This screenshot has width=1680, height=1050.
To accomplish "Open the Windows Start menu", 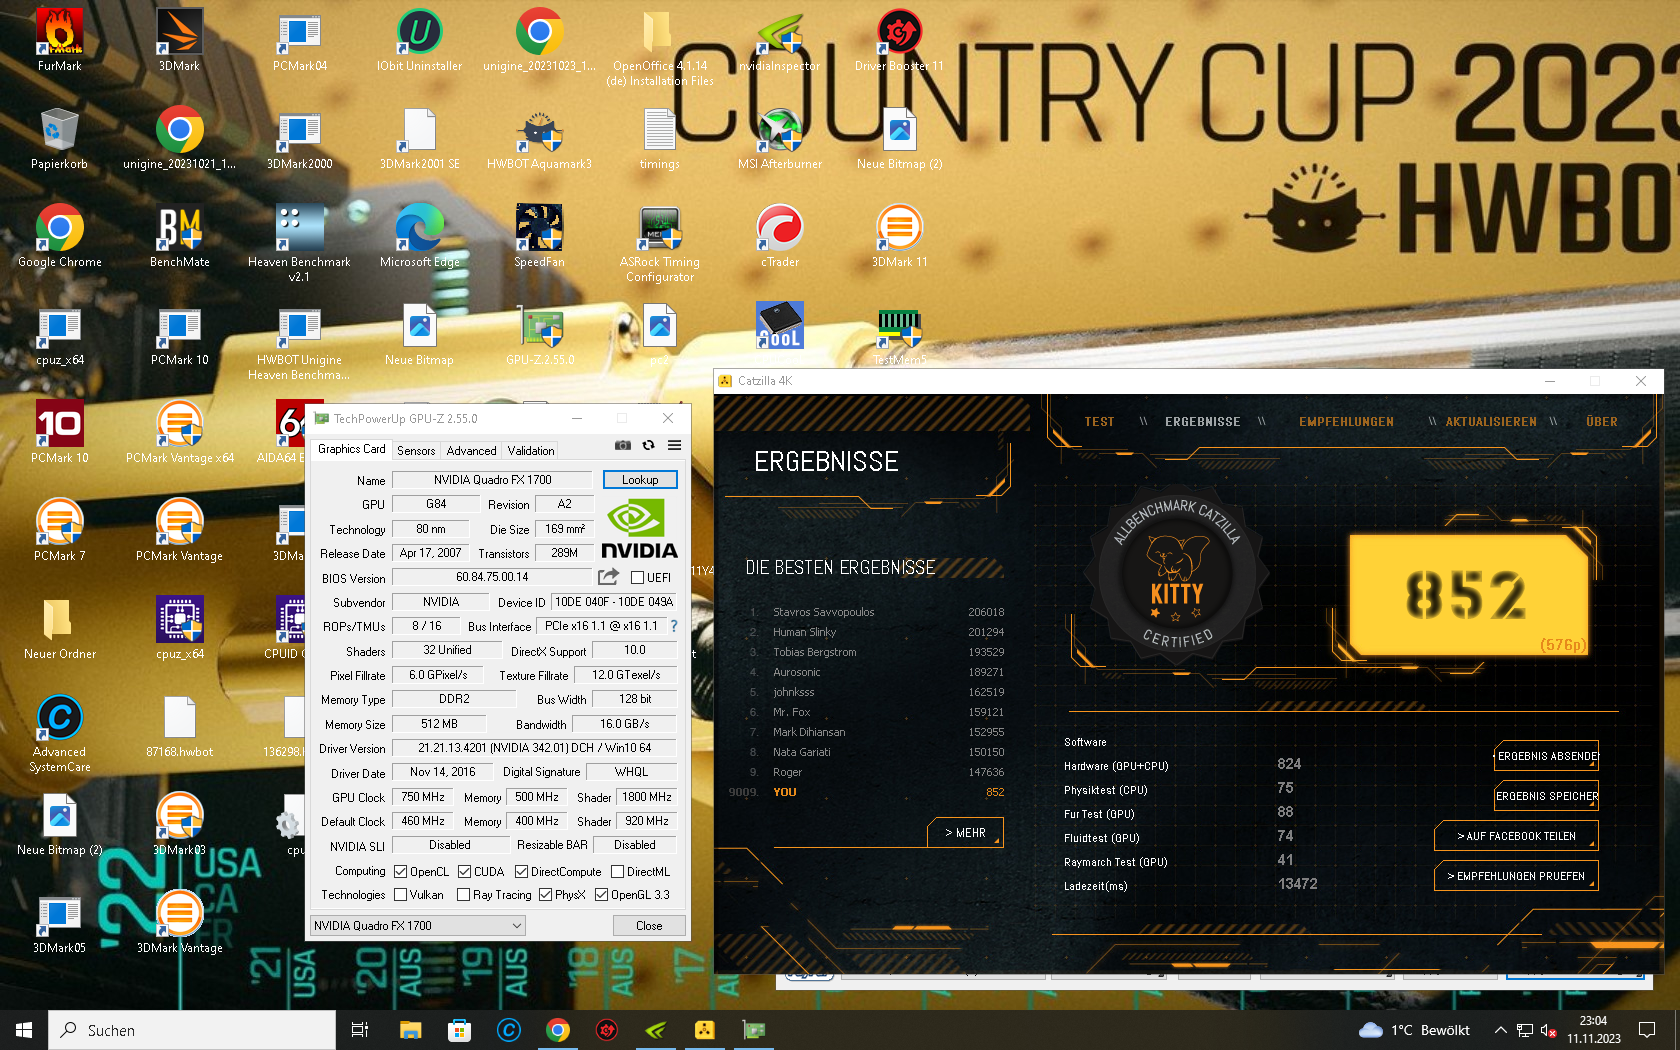I will pyautogui.click(x=24, y=1030).
